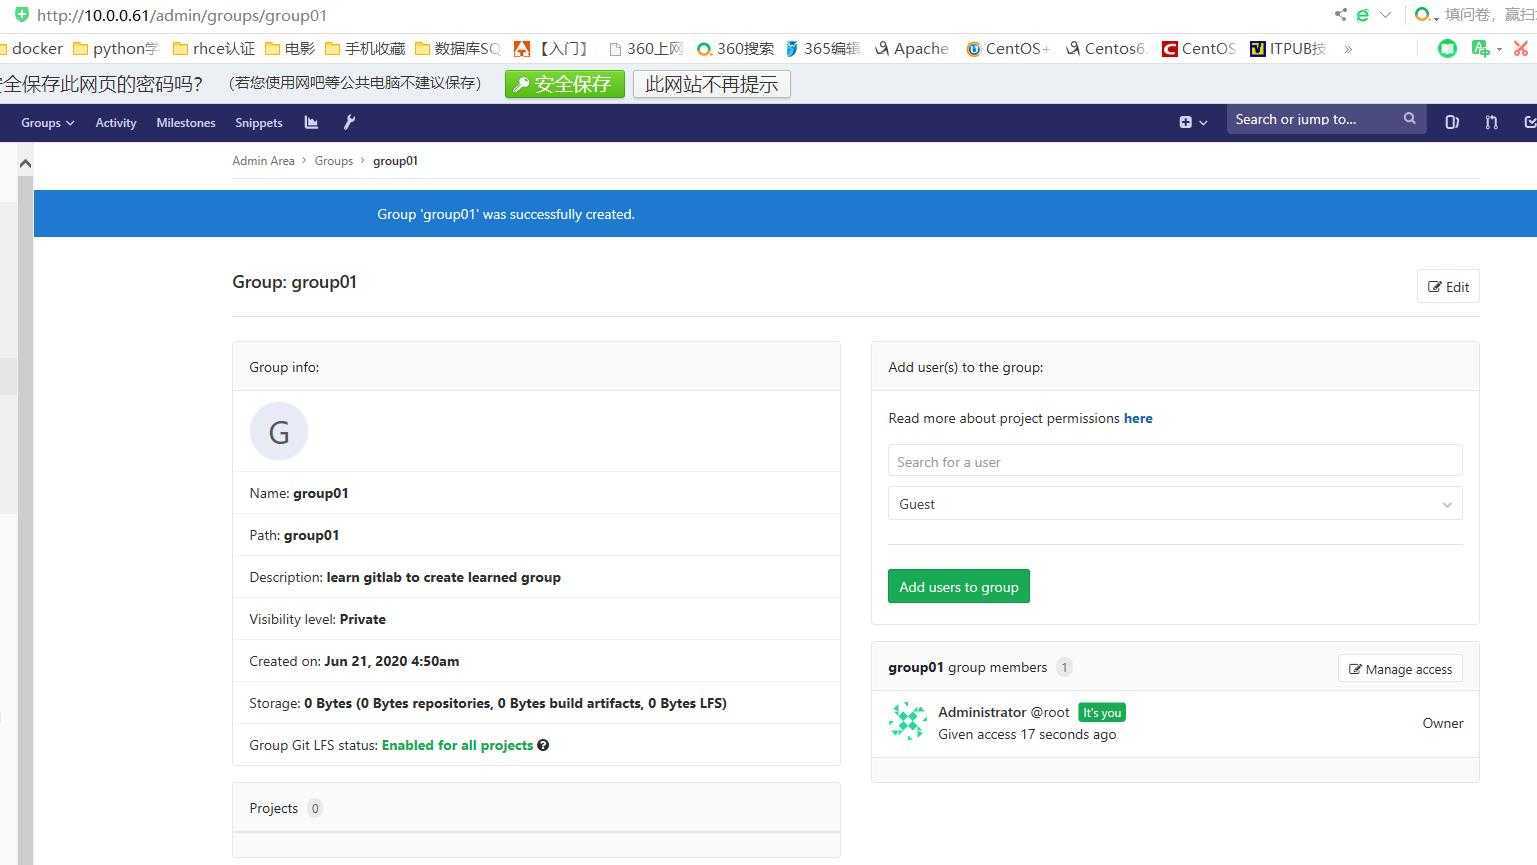Click the browser share icon

tap(1340, 15)
